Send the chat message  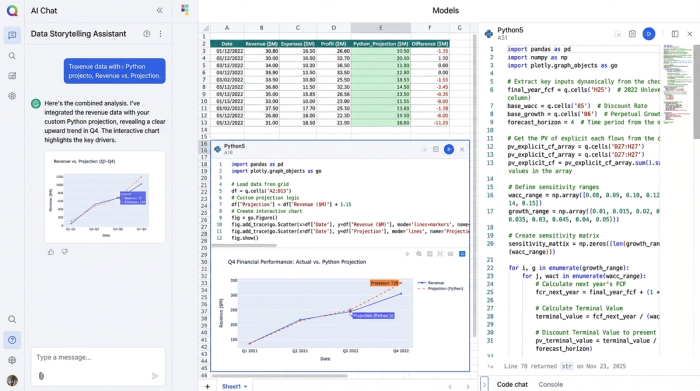(x=155, y=376)
